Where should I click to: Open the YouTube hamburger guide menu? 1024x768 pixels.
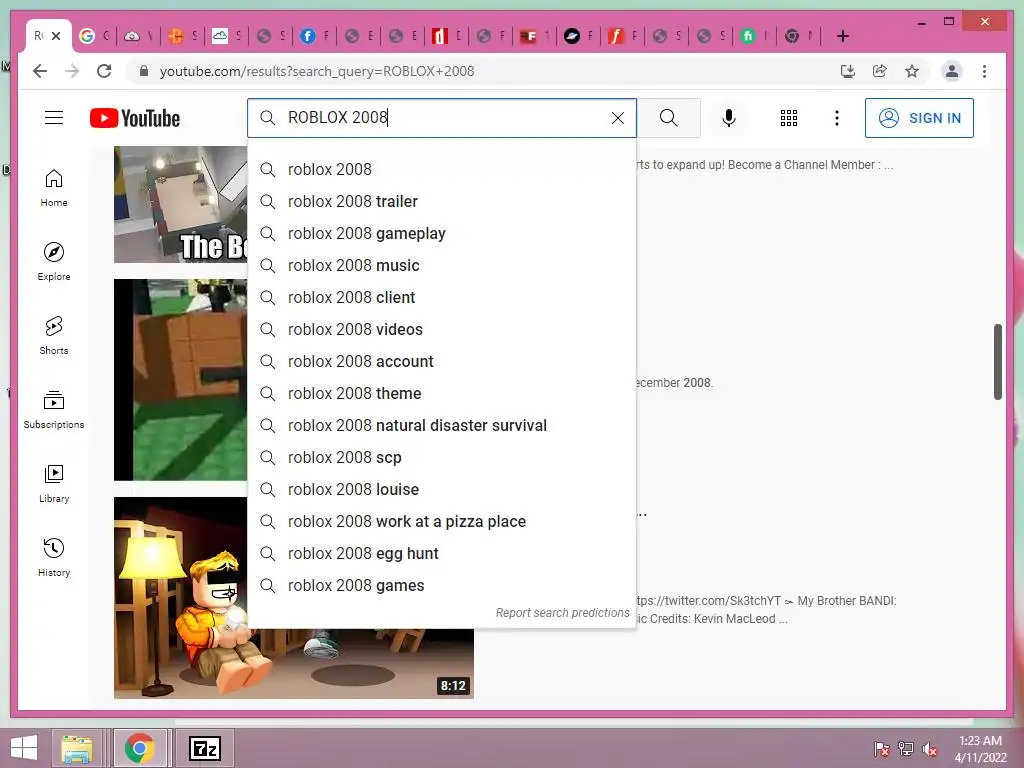pyautogui.click(x=54, y=118)
